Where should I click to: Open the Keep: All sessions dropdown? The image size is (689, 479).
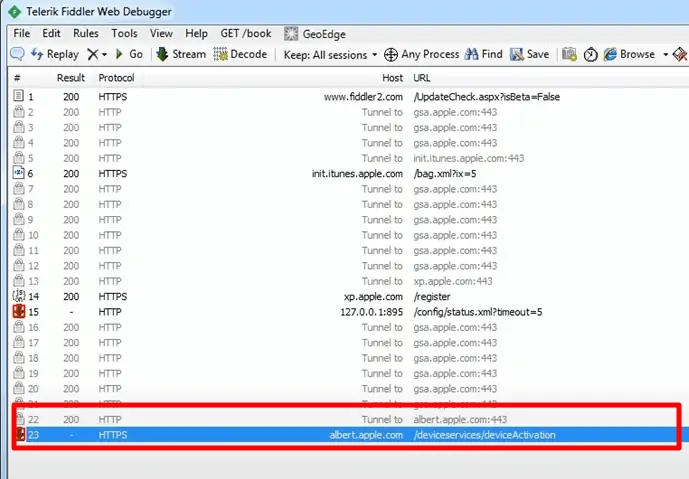coord(330,54)
